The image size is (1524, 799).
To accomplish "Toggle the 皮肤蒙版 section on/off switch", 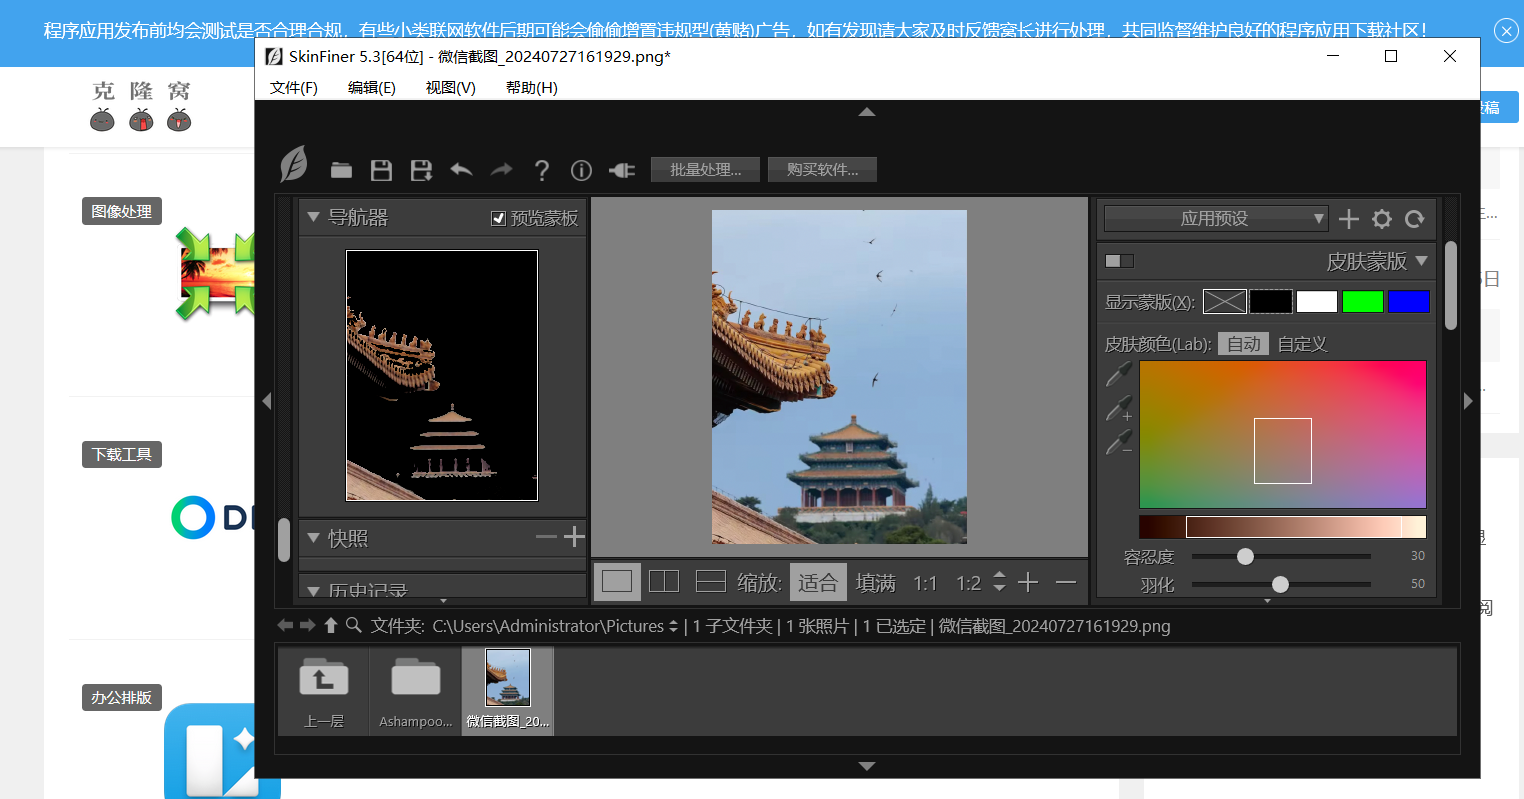I will pos(1119,261).
